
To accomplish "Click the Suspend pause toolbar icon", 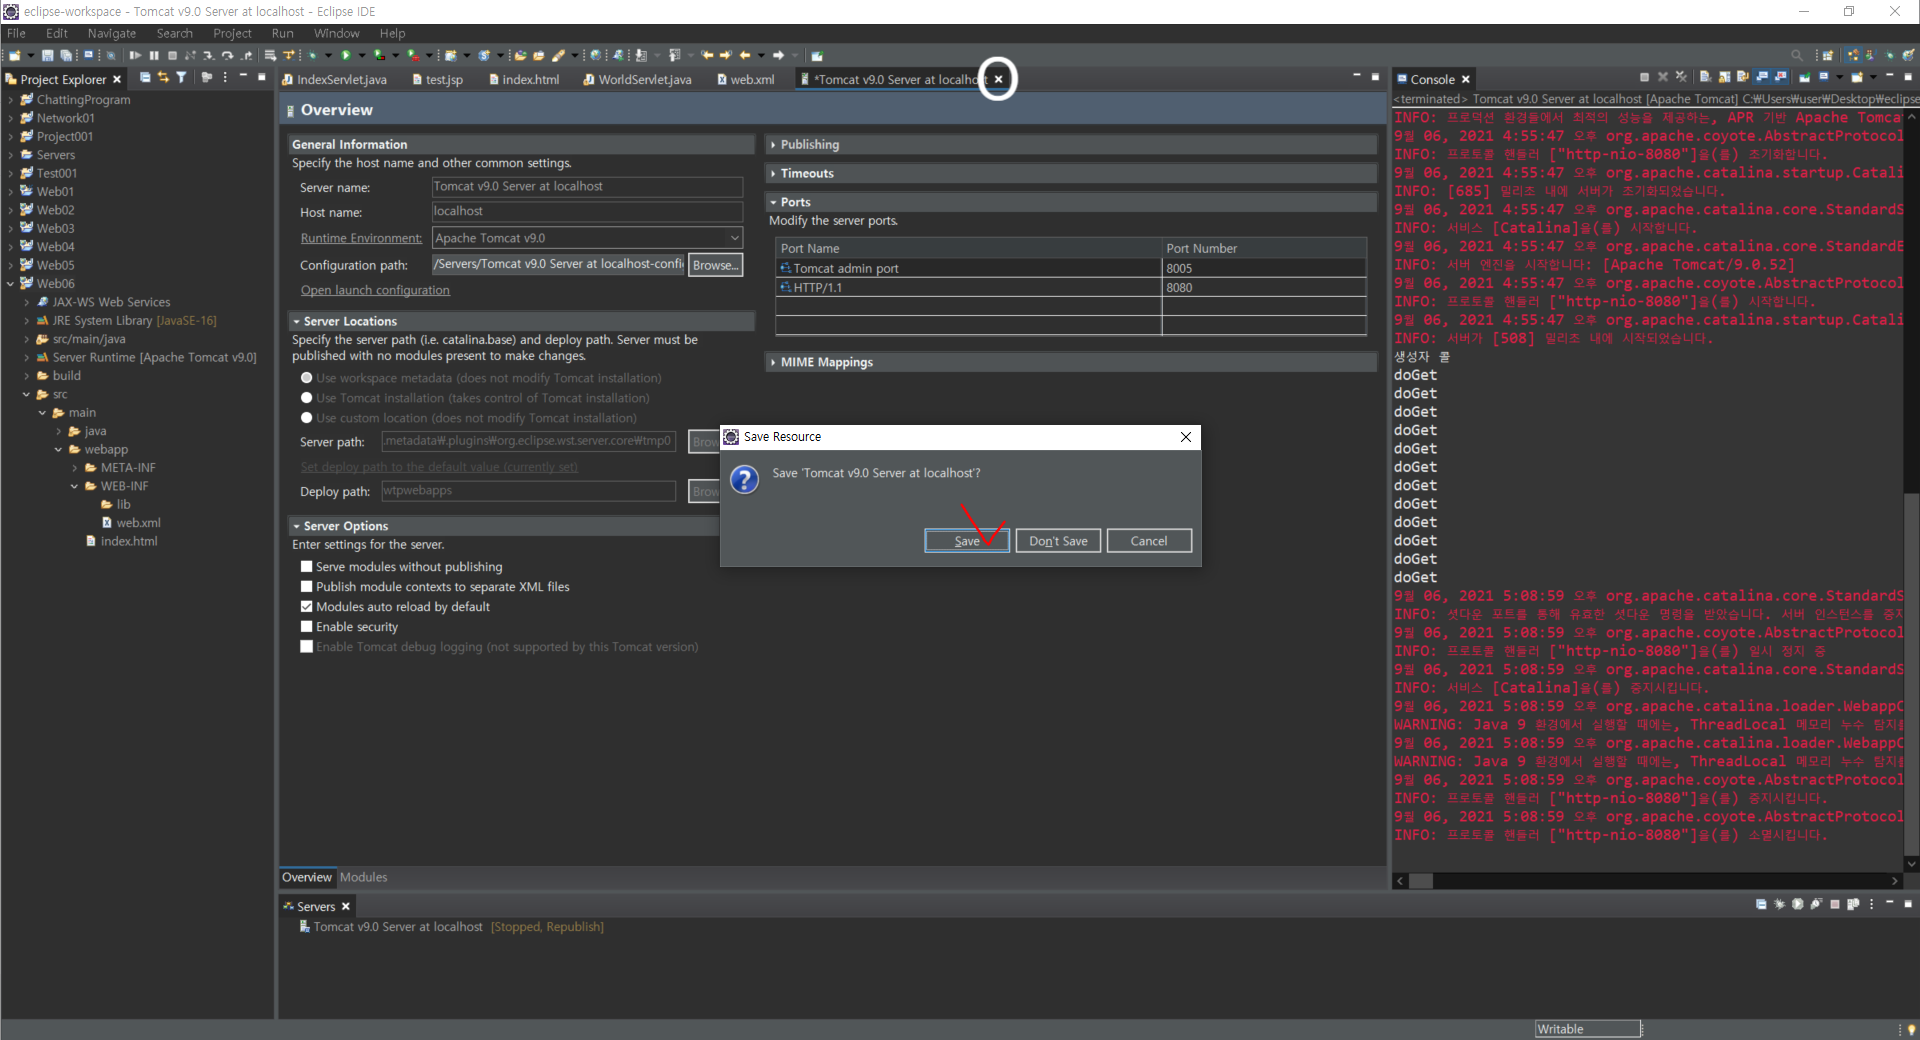I will click(154, 55).
